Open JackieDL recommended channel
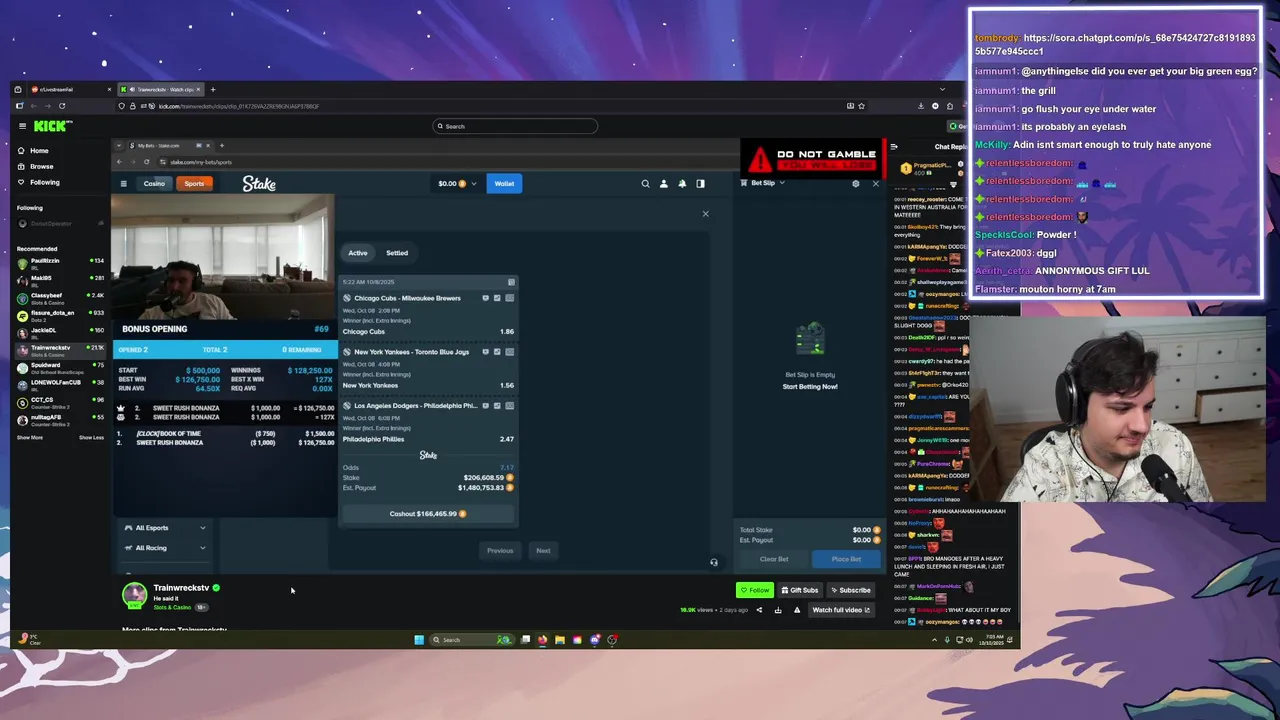The image size is (1280, 720). (60, 332)
